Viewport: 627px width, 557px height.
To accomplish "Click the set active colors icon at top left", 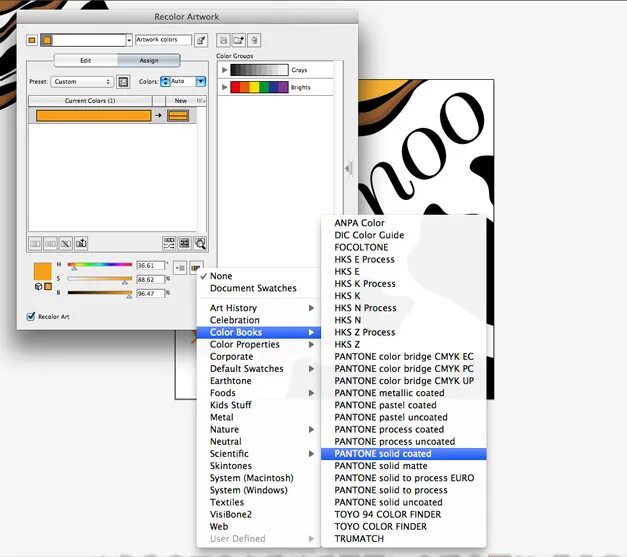I will click(32, 40).
